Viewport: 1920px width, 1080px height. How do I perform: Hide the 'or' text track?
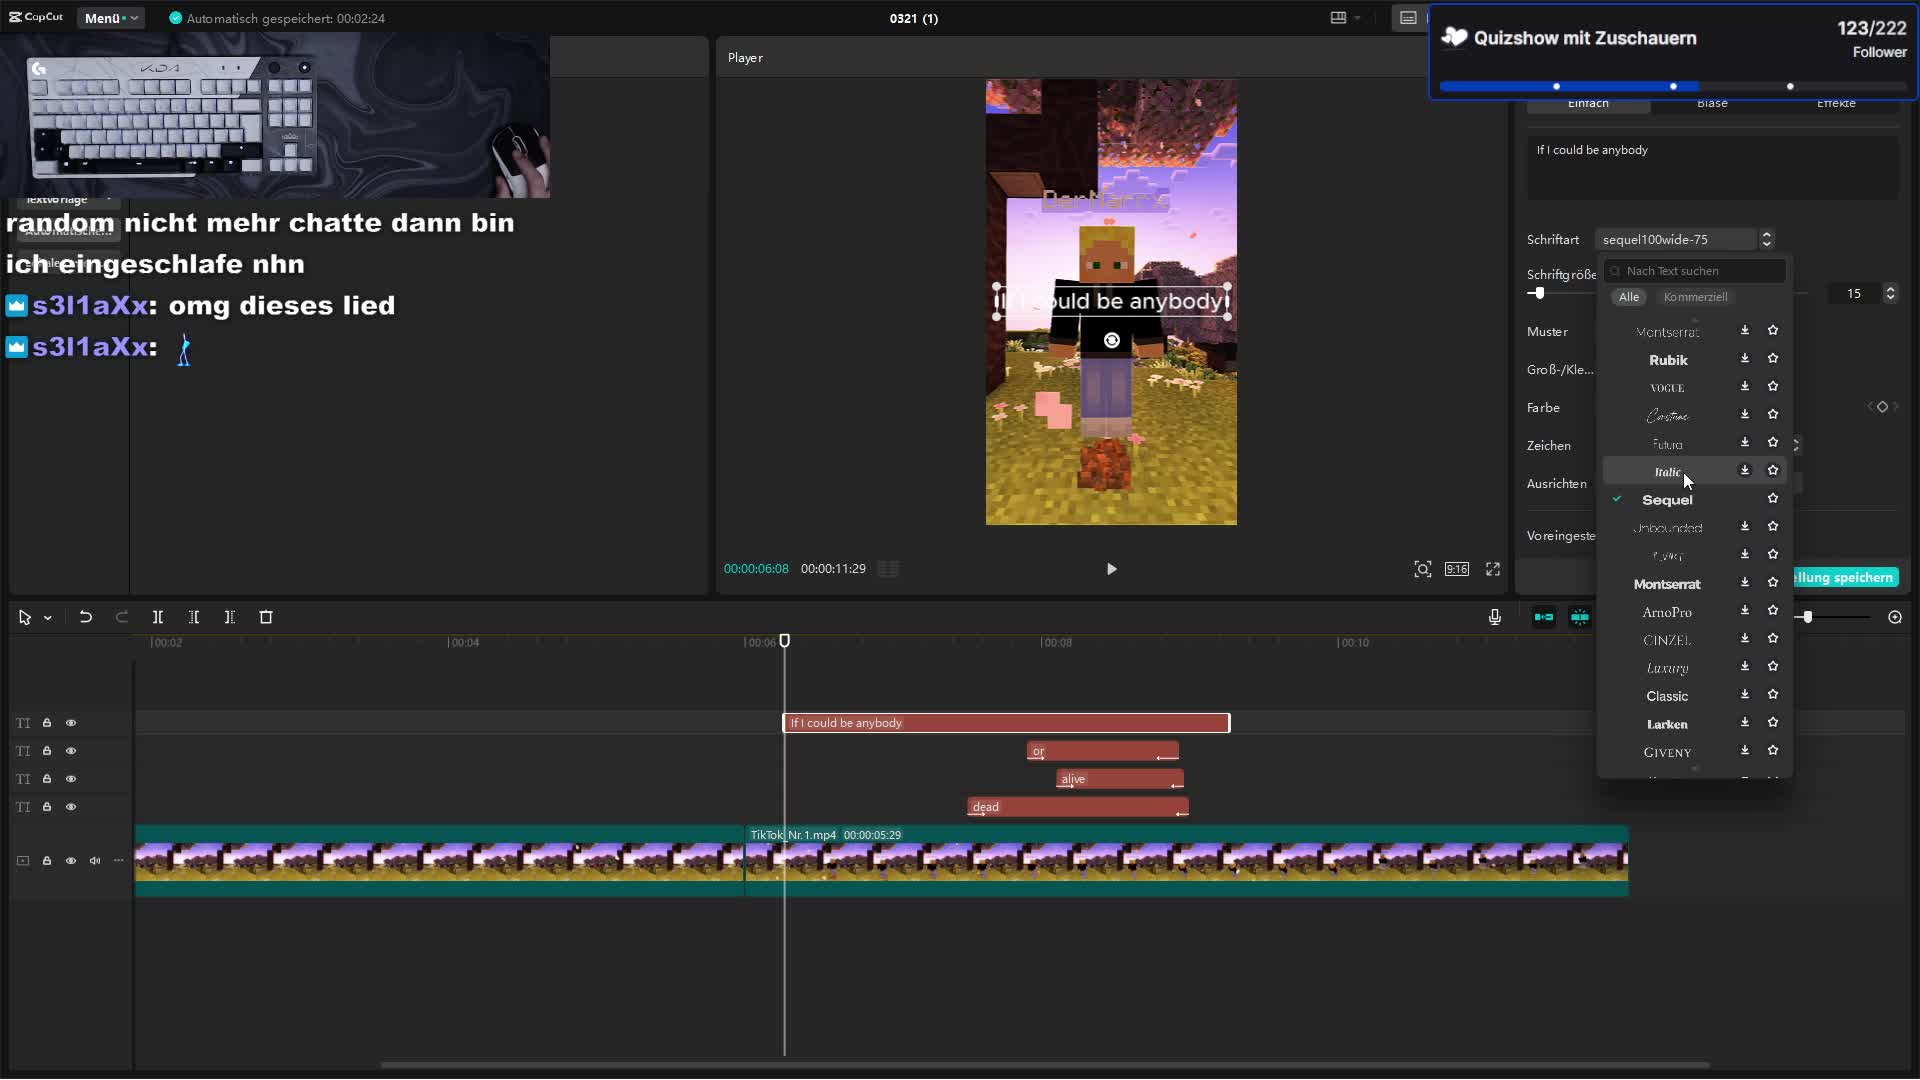click(x=71, y=751)
